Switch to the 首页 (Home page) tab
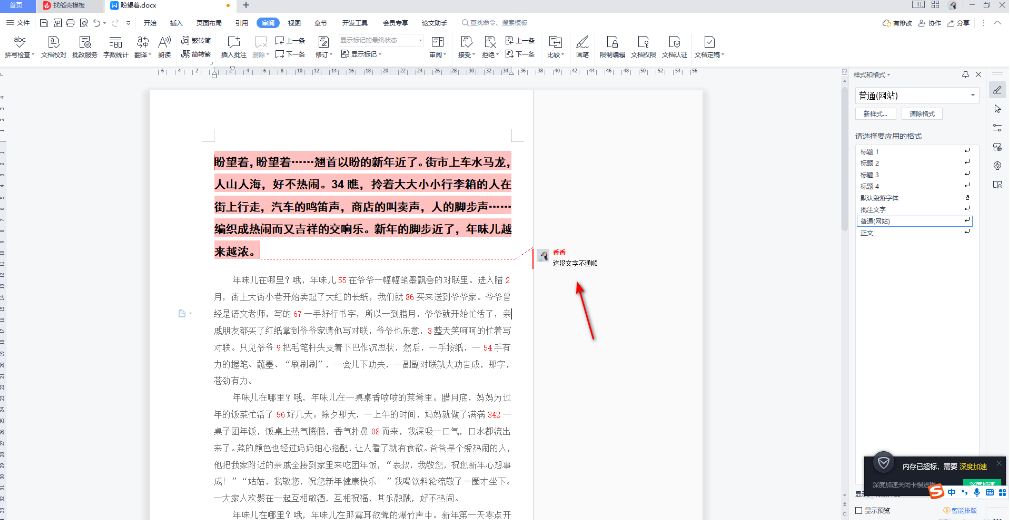The width and height of the screenshot is (1010, 520). [17, 5]
